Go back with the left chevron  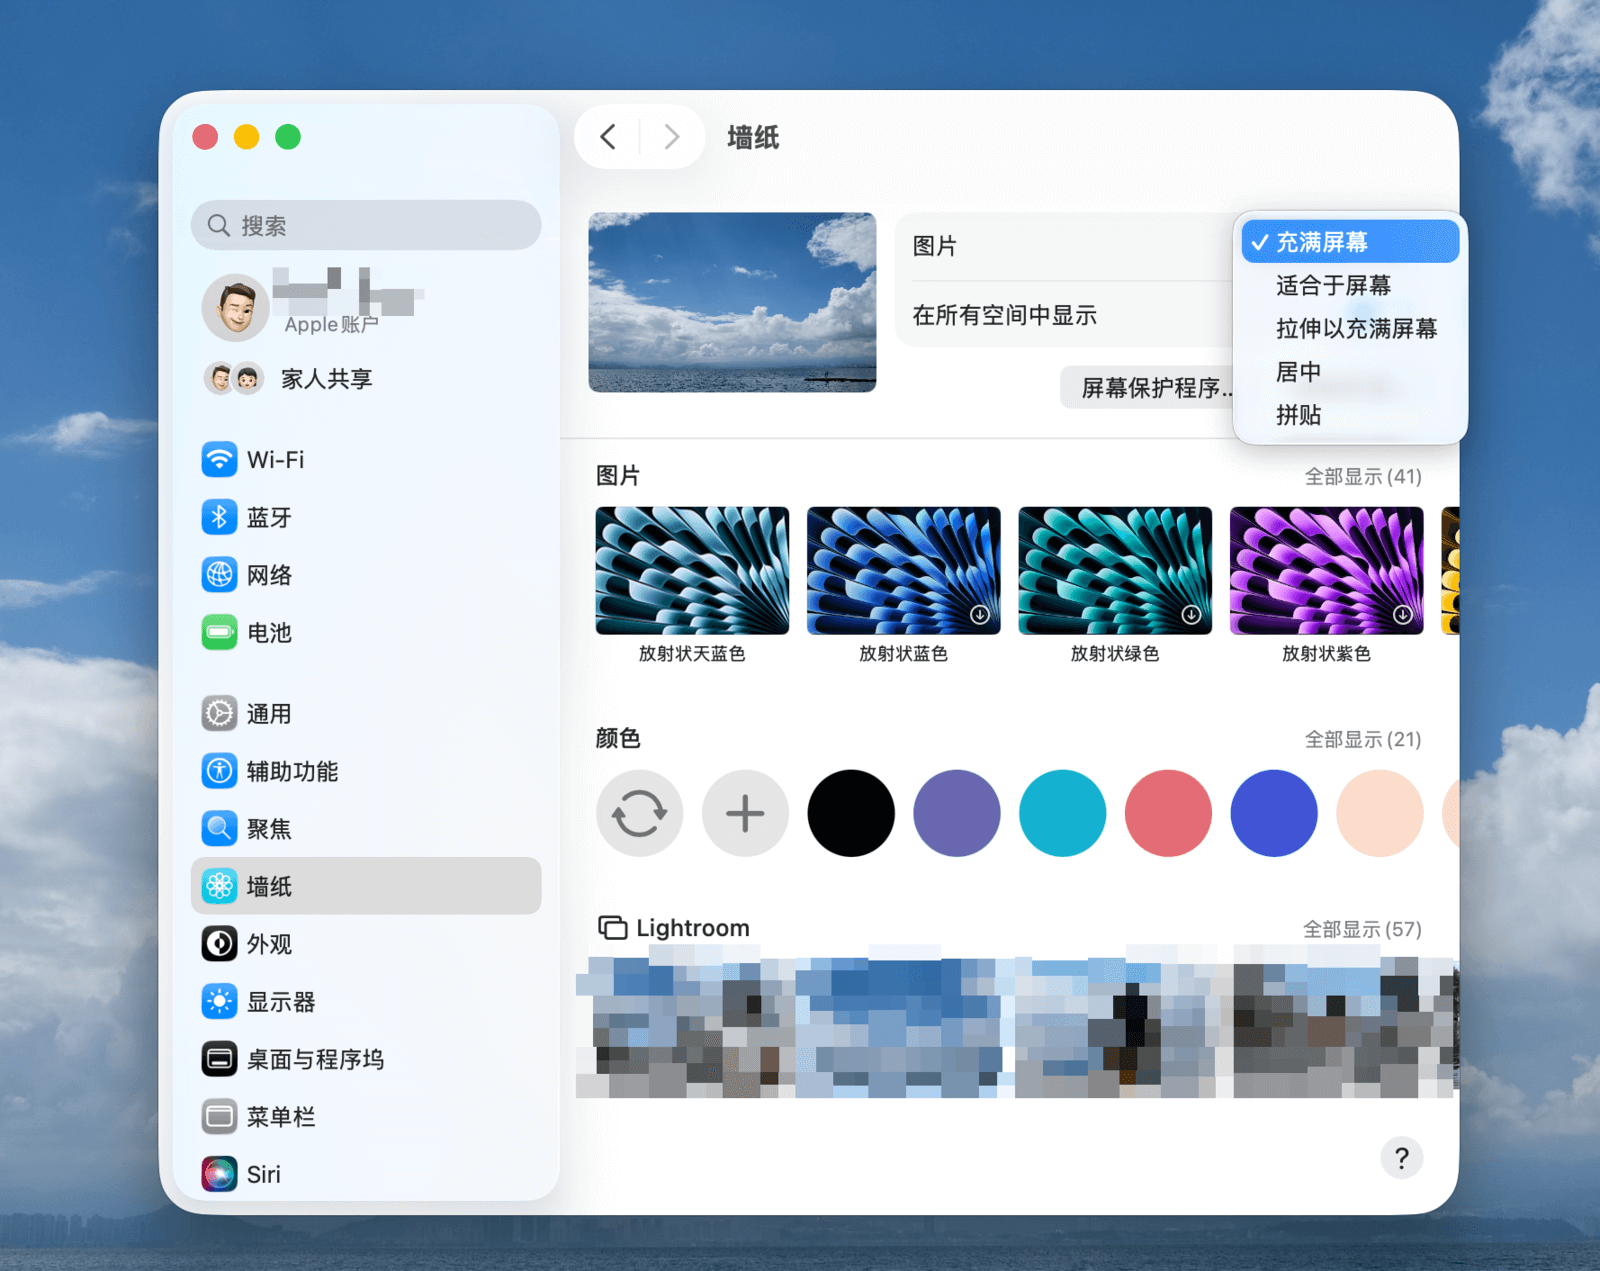coord(608,137)
